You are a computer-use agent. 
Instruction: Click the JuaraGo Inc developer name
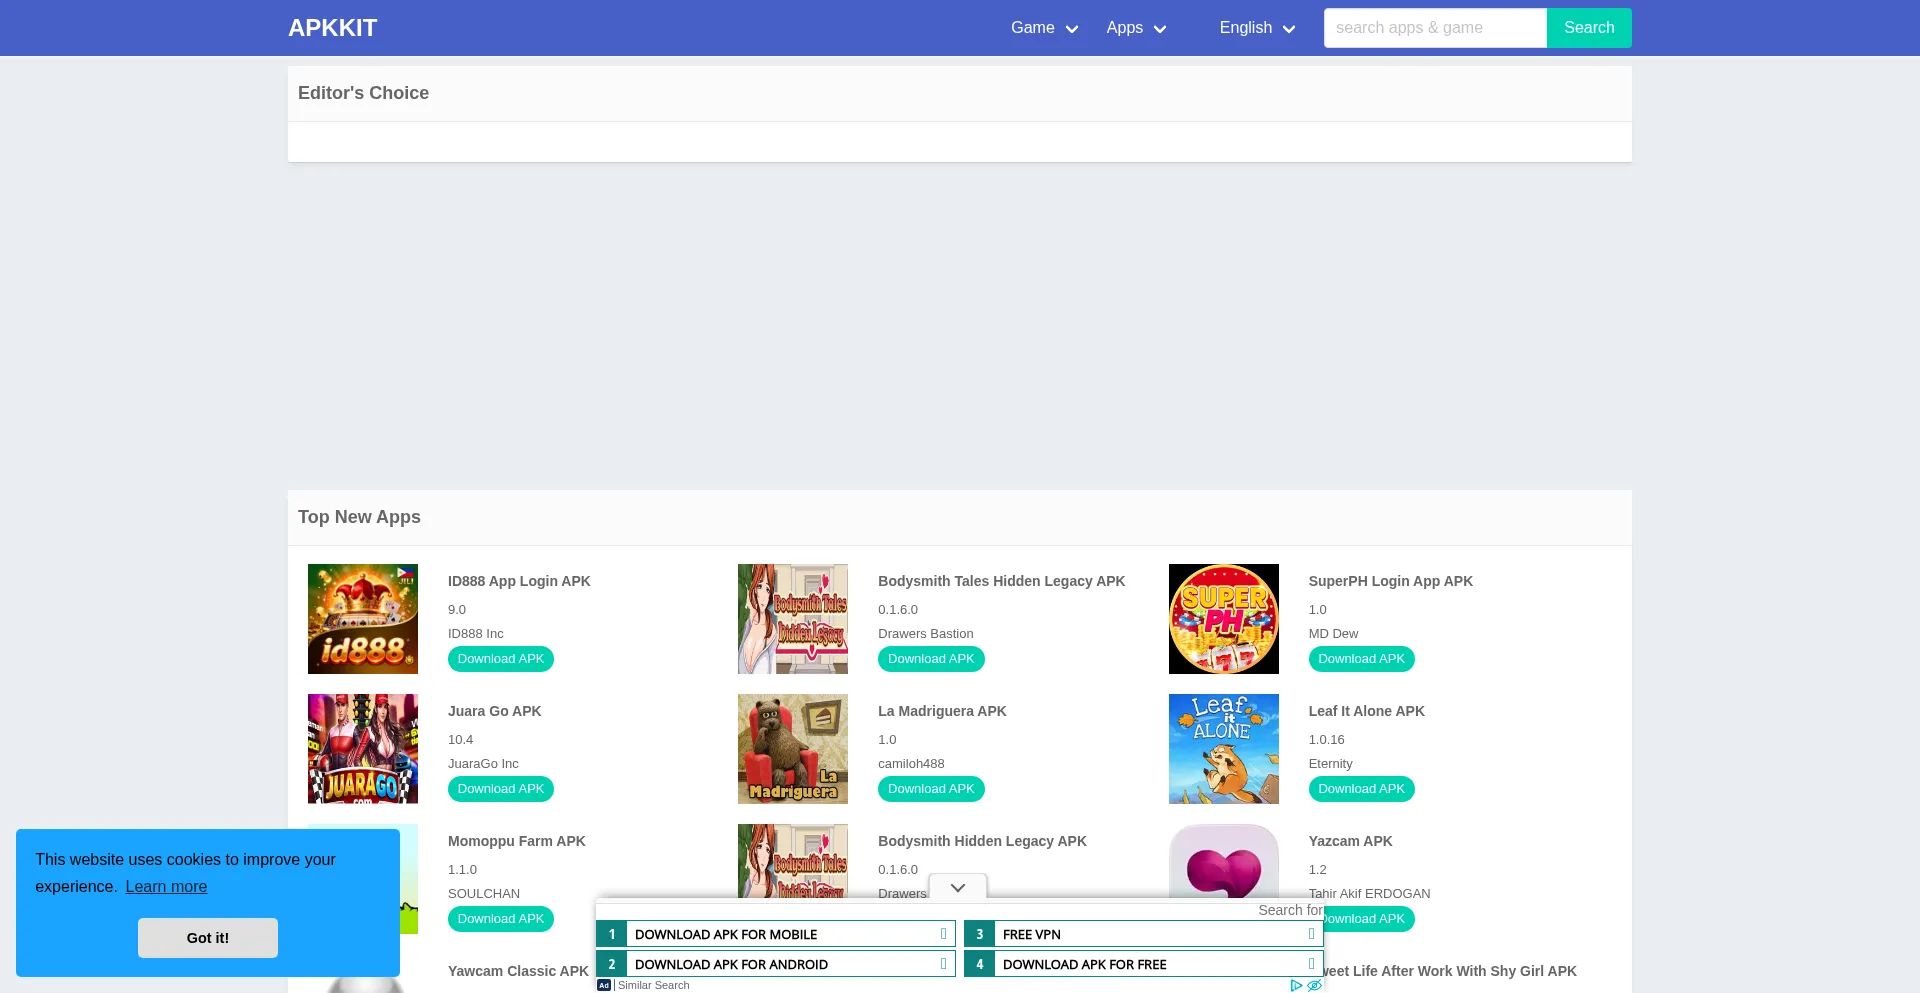point(483,764)
